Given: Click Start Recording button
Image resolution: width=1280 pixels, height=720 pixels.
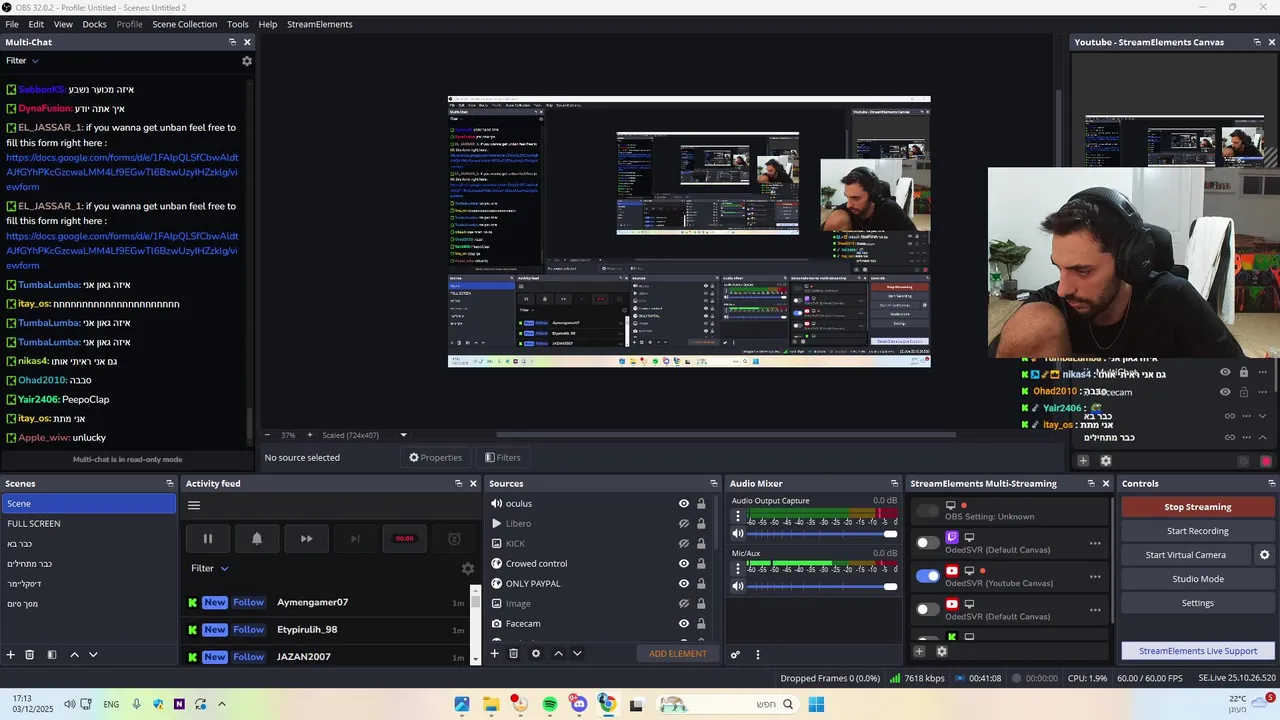Looking at the screenshot, I should tap(1197, 531).
